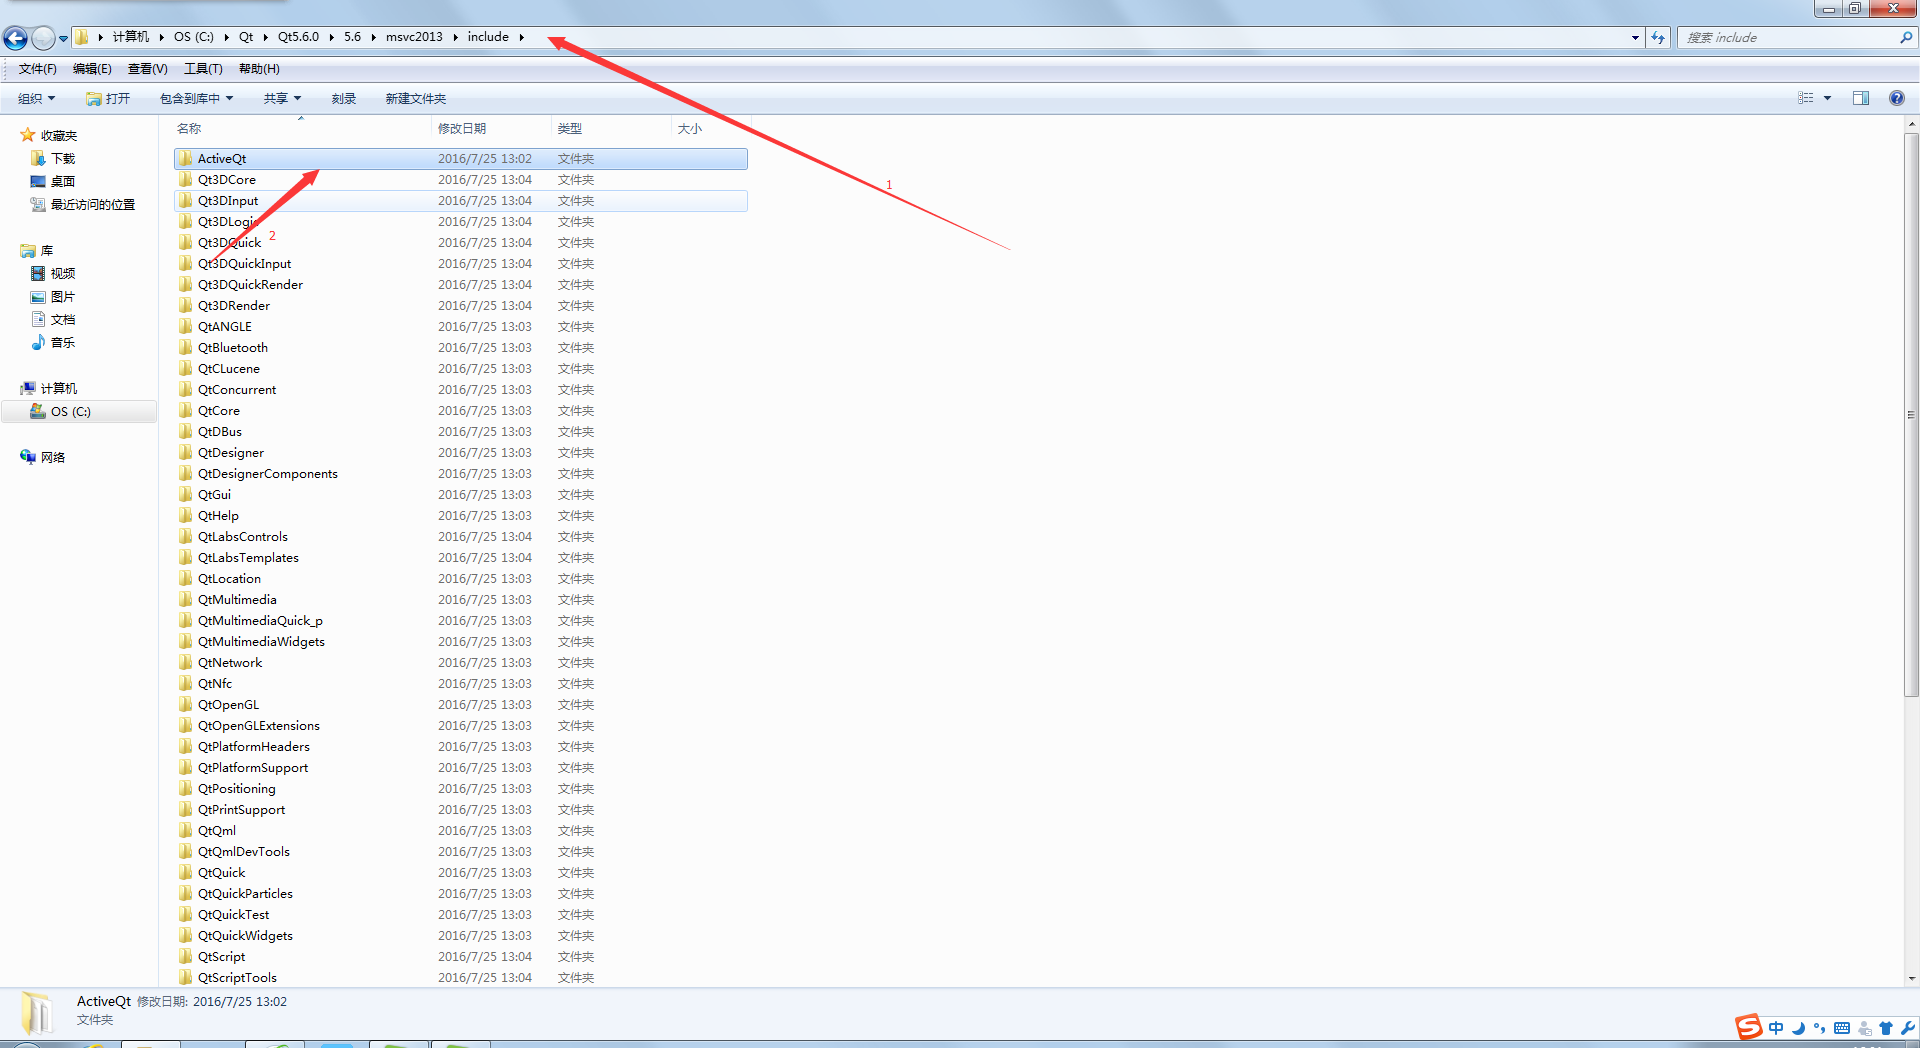The height and width of the screenshot is (1048, 1920).
Task: Select the QtNetwork folder icon
Action: coord(186,662)
